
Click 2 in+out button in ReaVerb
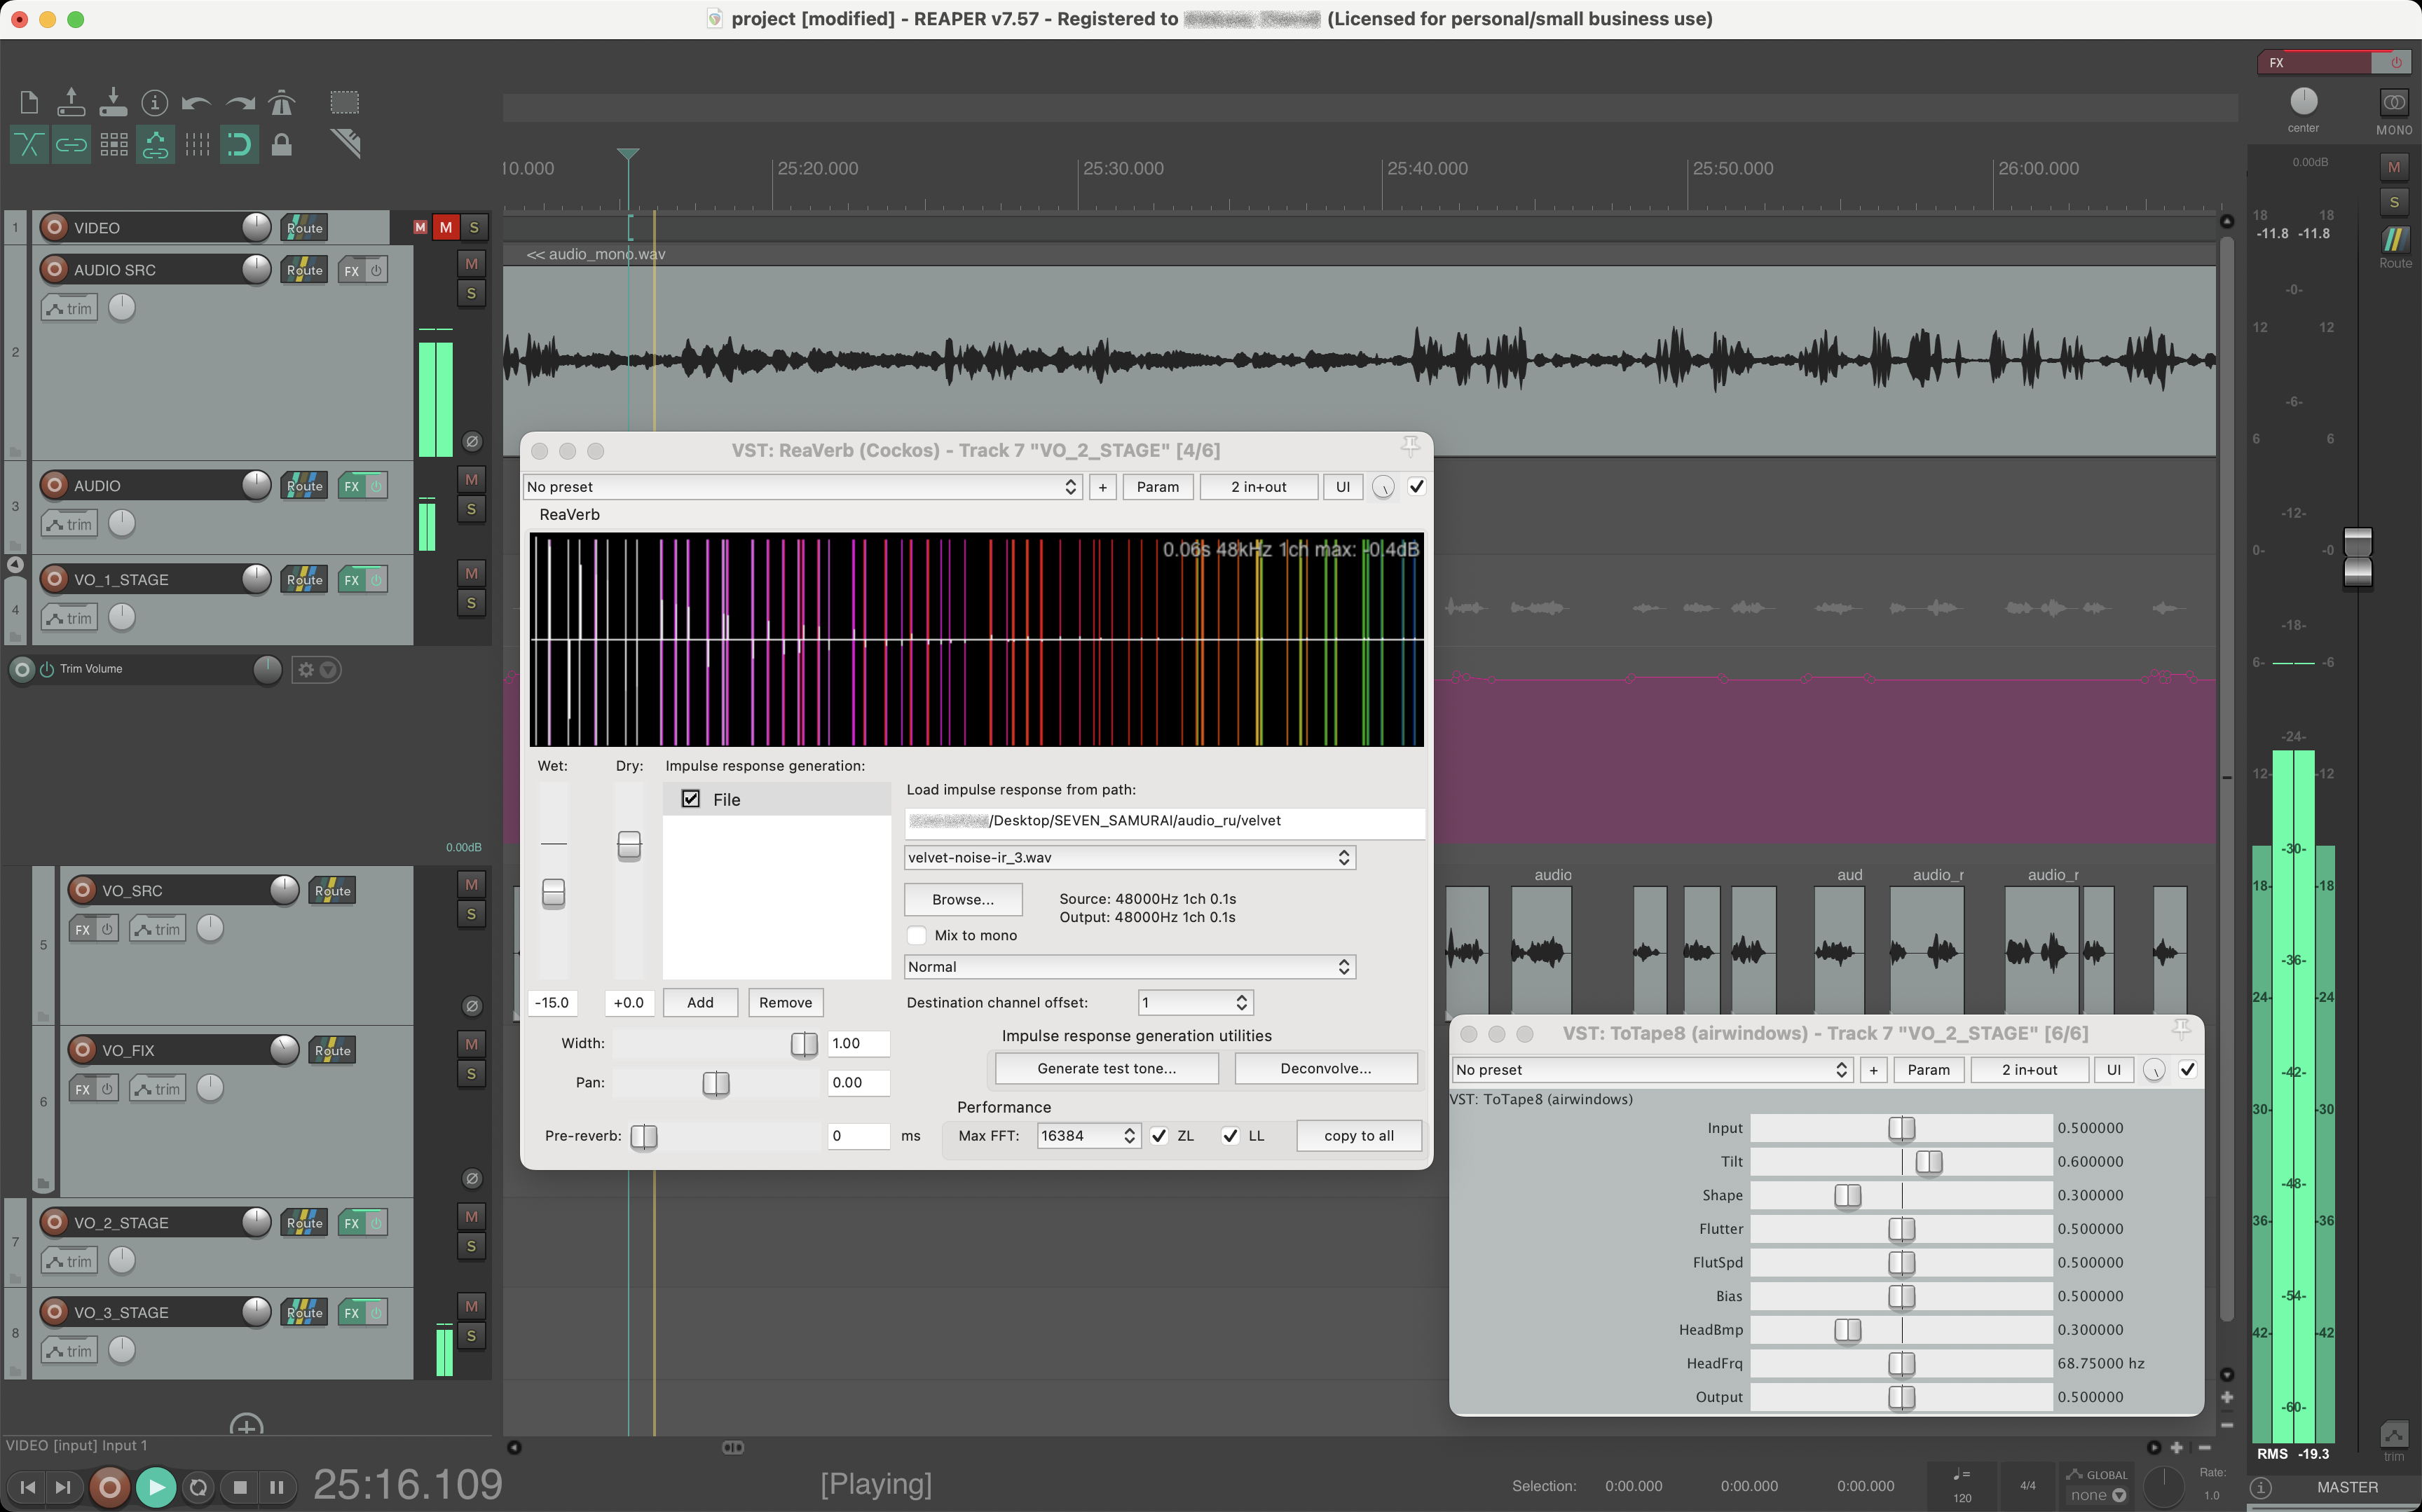pos(1258,487)
